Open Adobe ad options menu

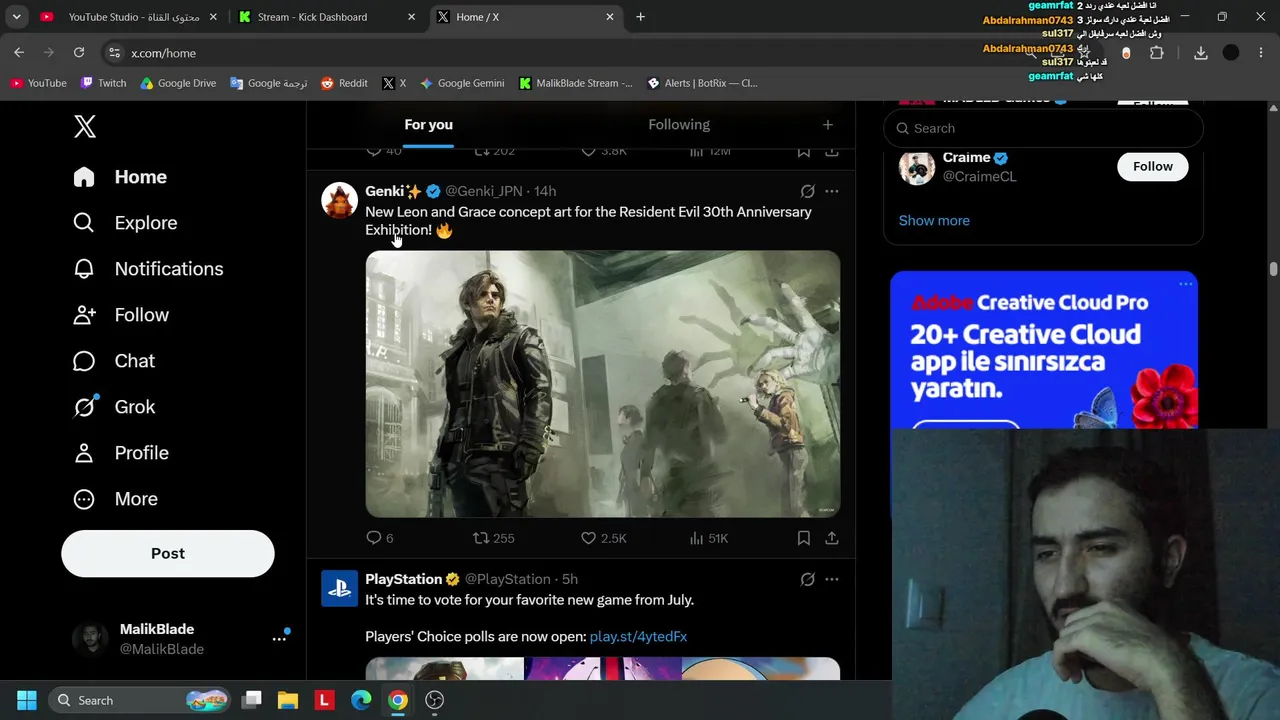click(x=1185, y=284)
